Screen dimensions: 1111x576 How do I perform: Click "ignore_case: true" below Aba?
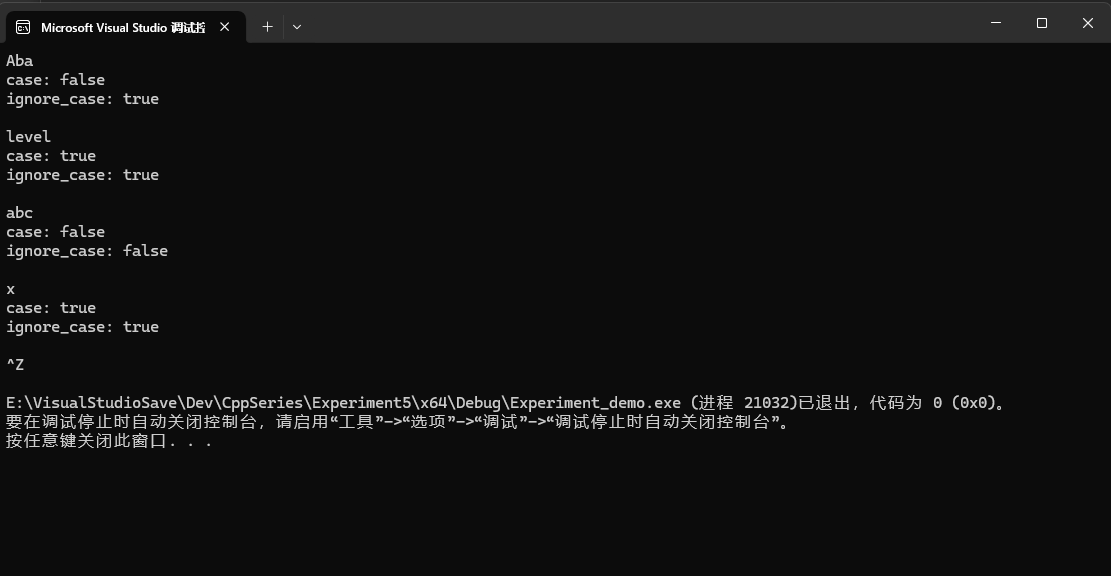coord(83,98)
